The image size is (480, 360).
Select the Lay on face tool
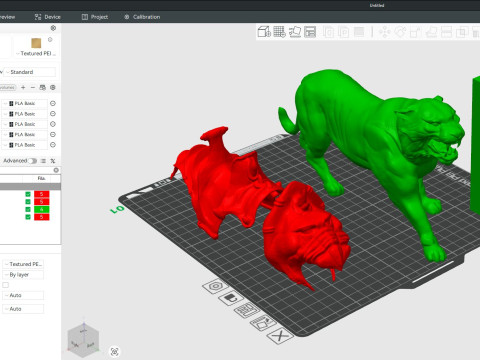coord(431,32)
